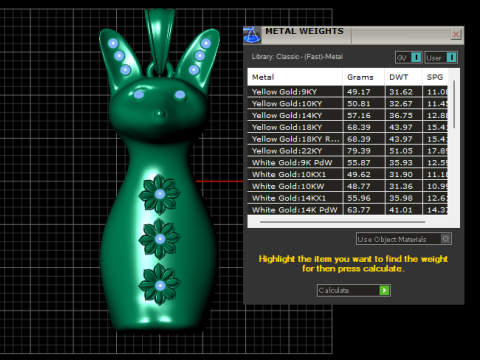Select the Yellow Gold:10KY row
Image resolution: width=480 pixels, height=360 pixels.
coord(347,104)
